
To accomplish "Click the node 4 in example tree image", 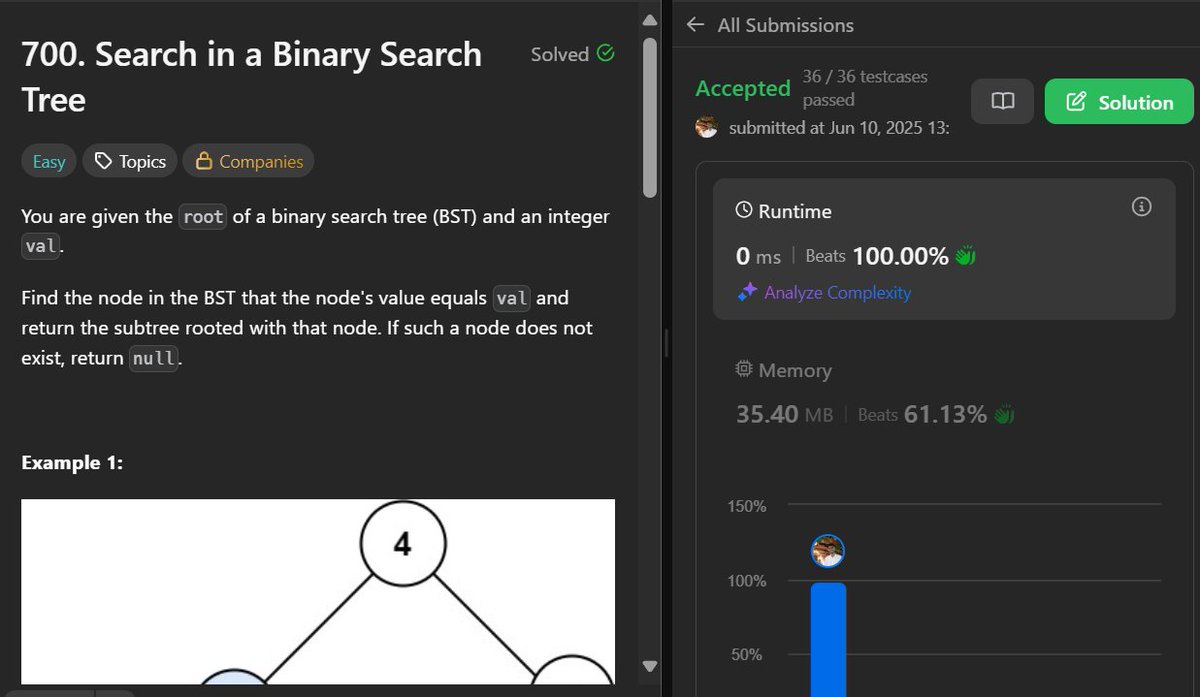I will pyautogui.click(x=402, y=546).
